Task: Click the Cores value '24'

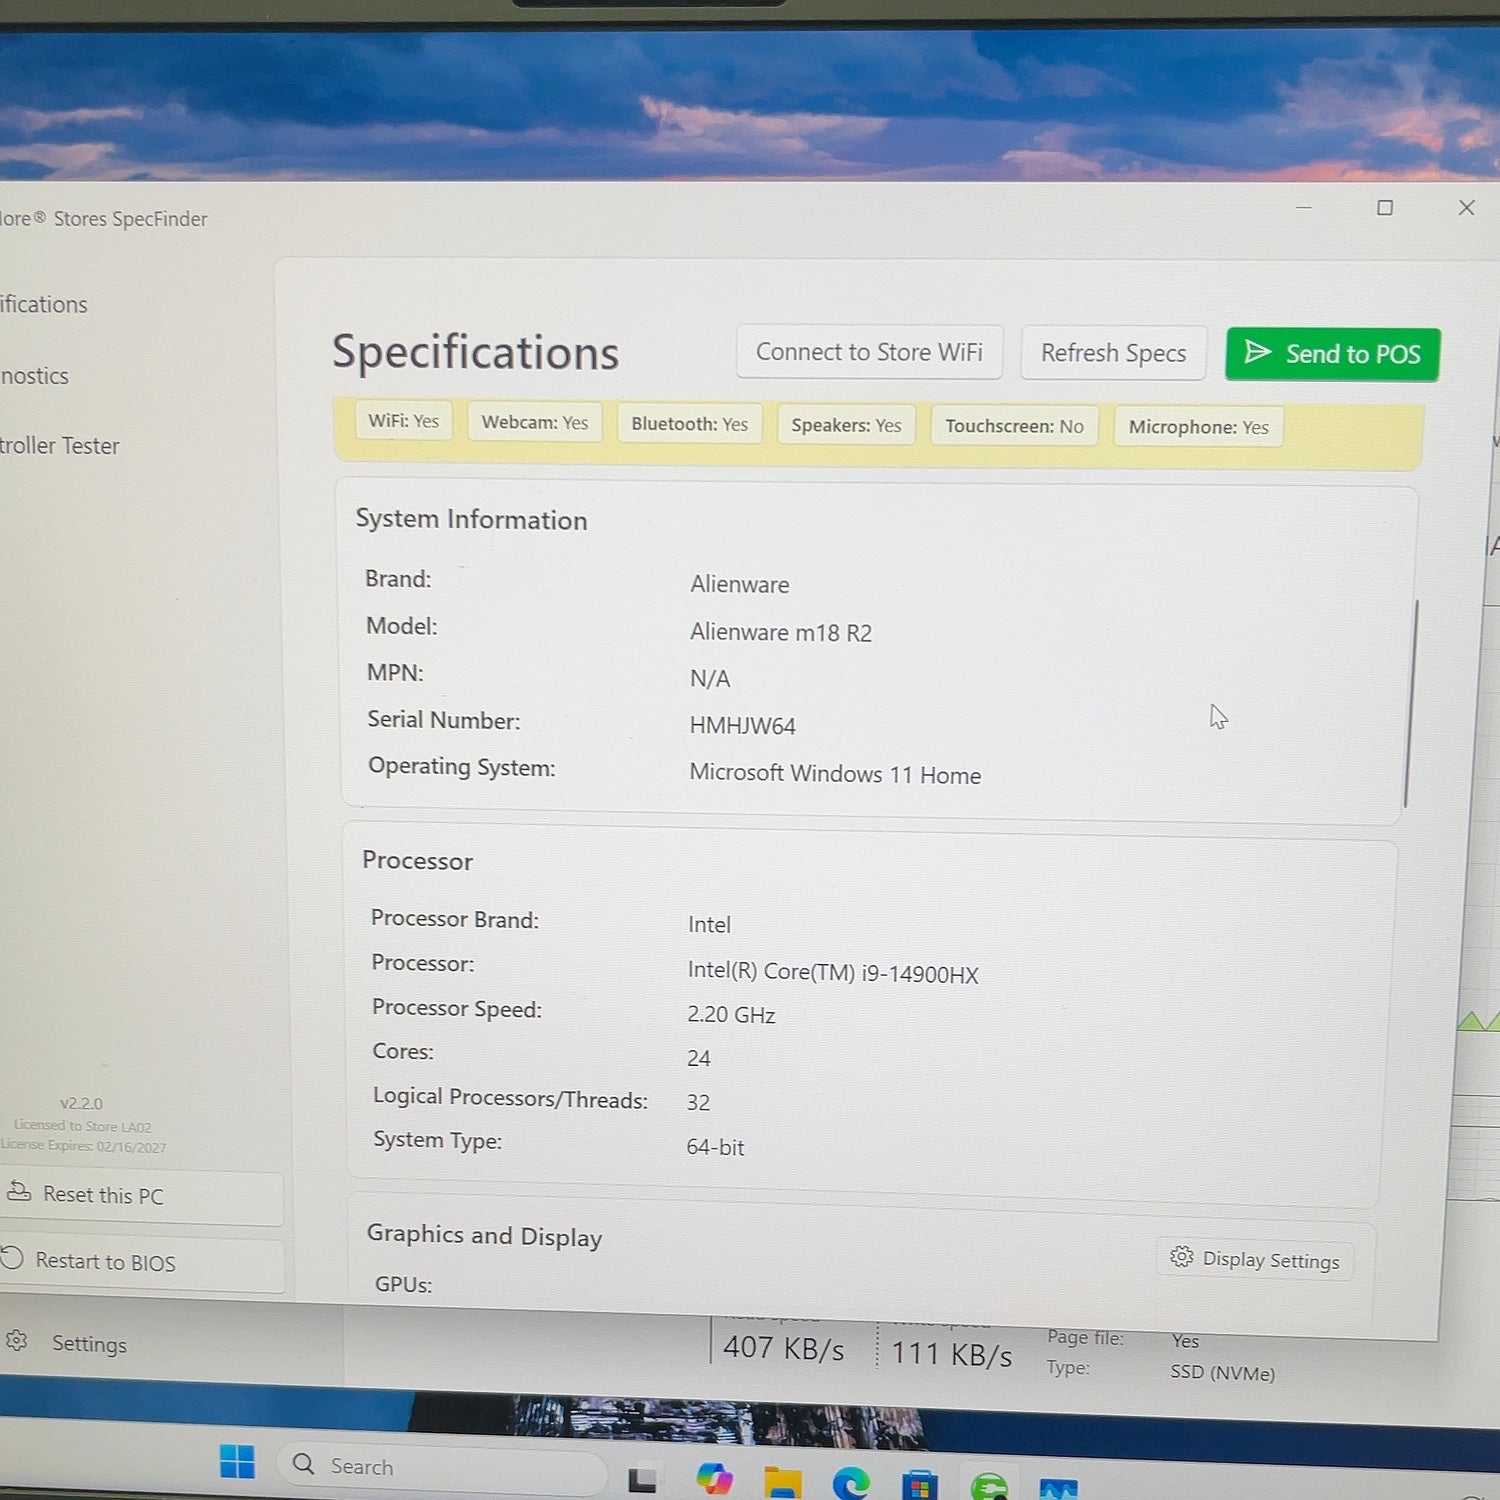Action: tap(698, 1058)
